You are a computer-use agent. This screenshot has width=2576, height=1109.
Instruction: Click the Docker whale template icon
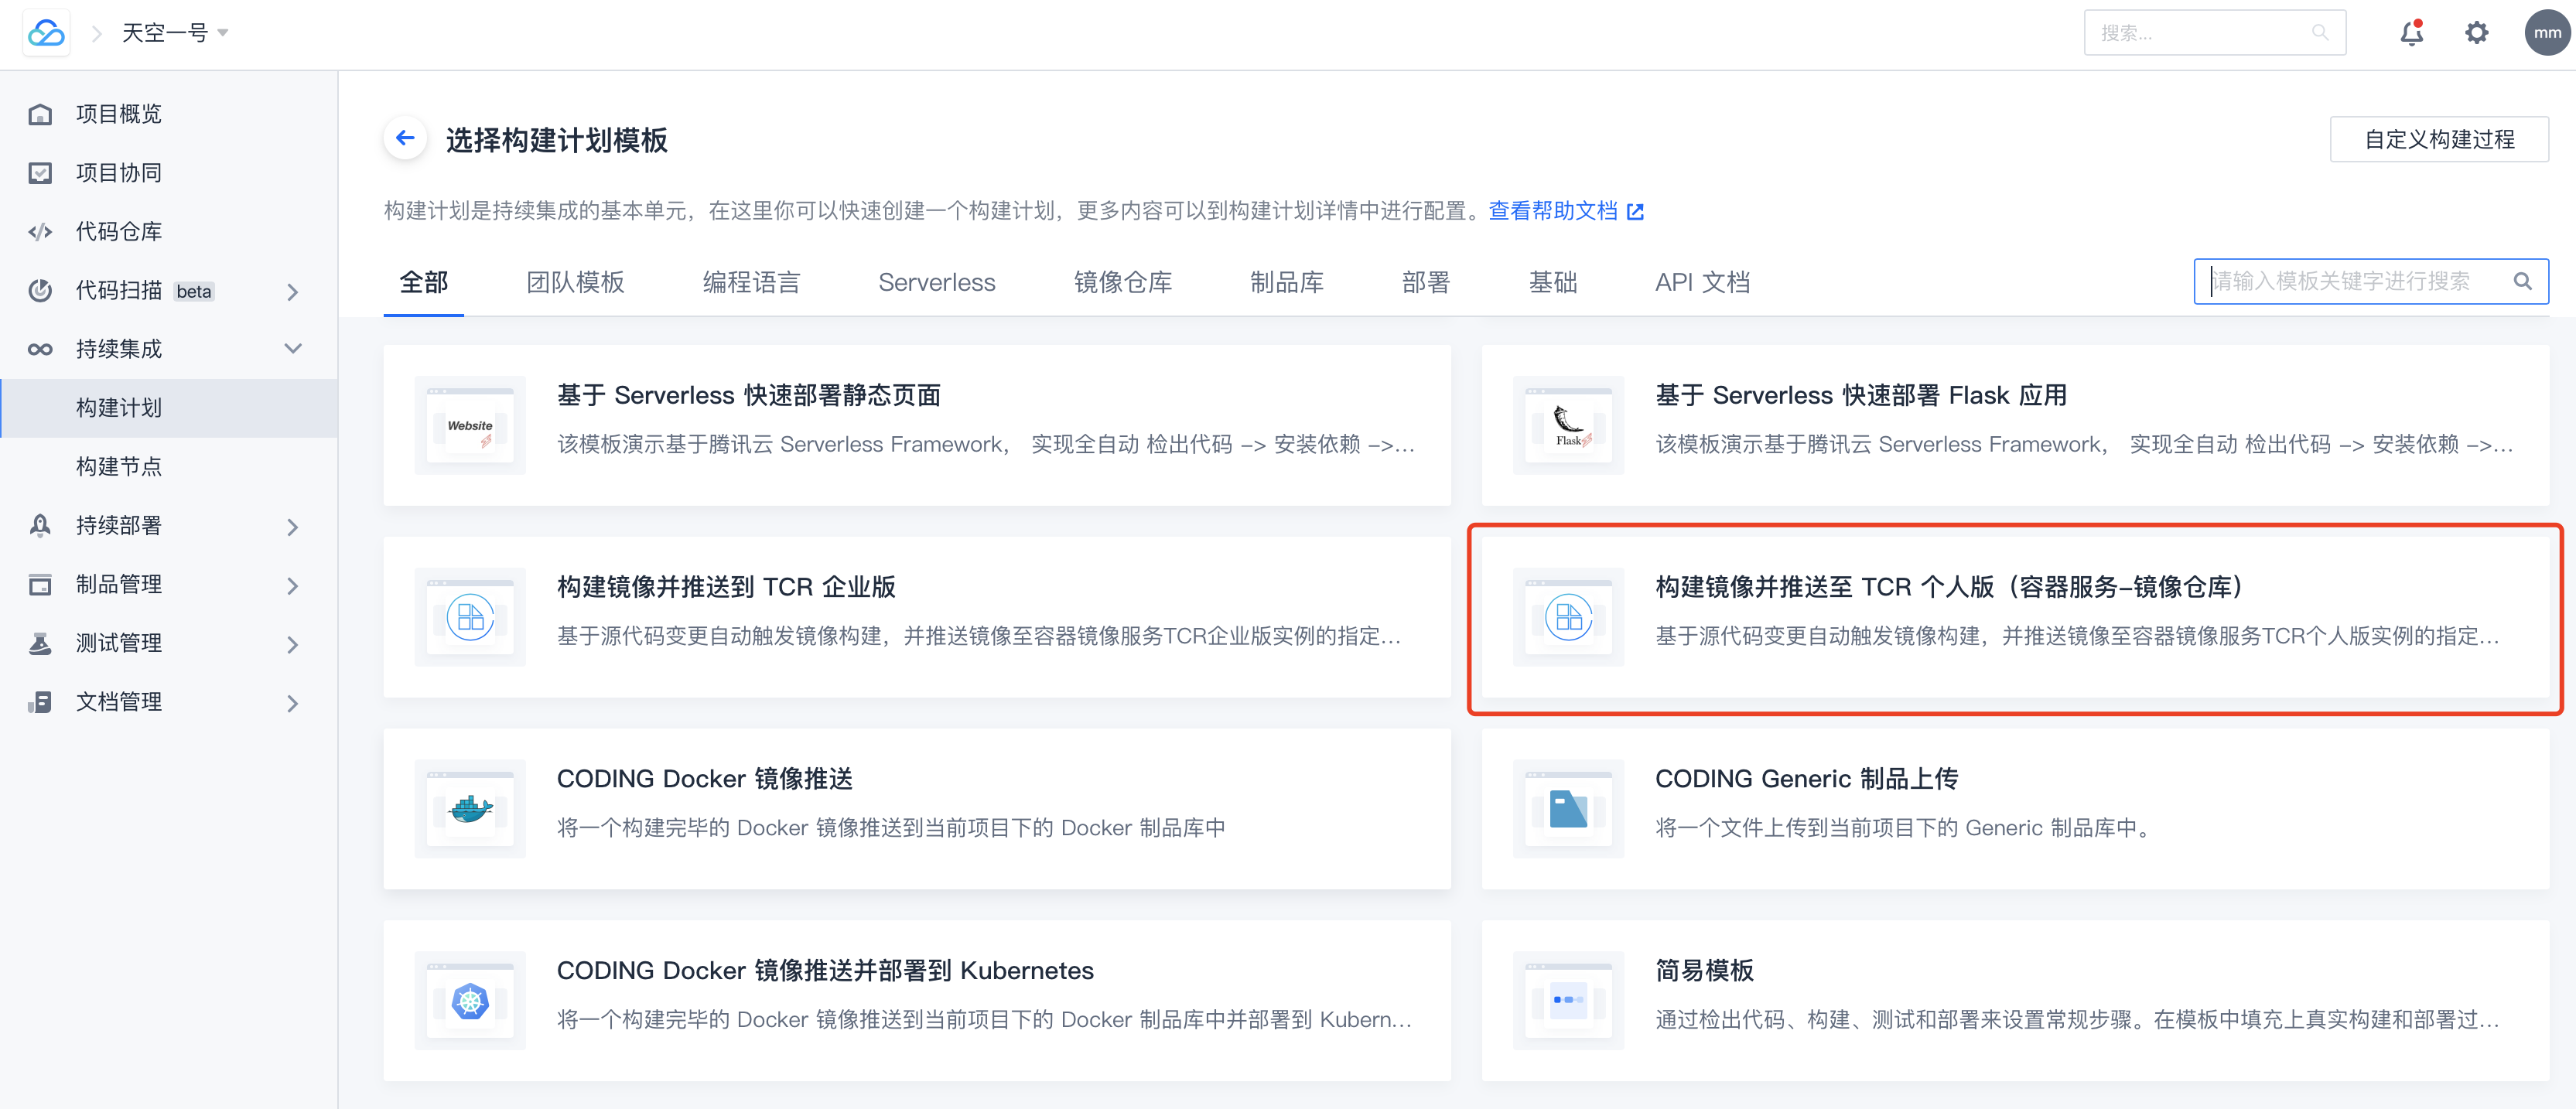pos(470,809)
